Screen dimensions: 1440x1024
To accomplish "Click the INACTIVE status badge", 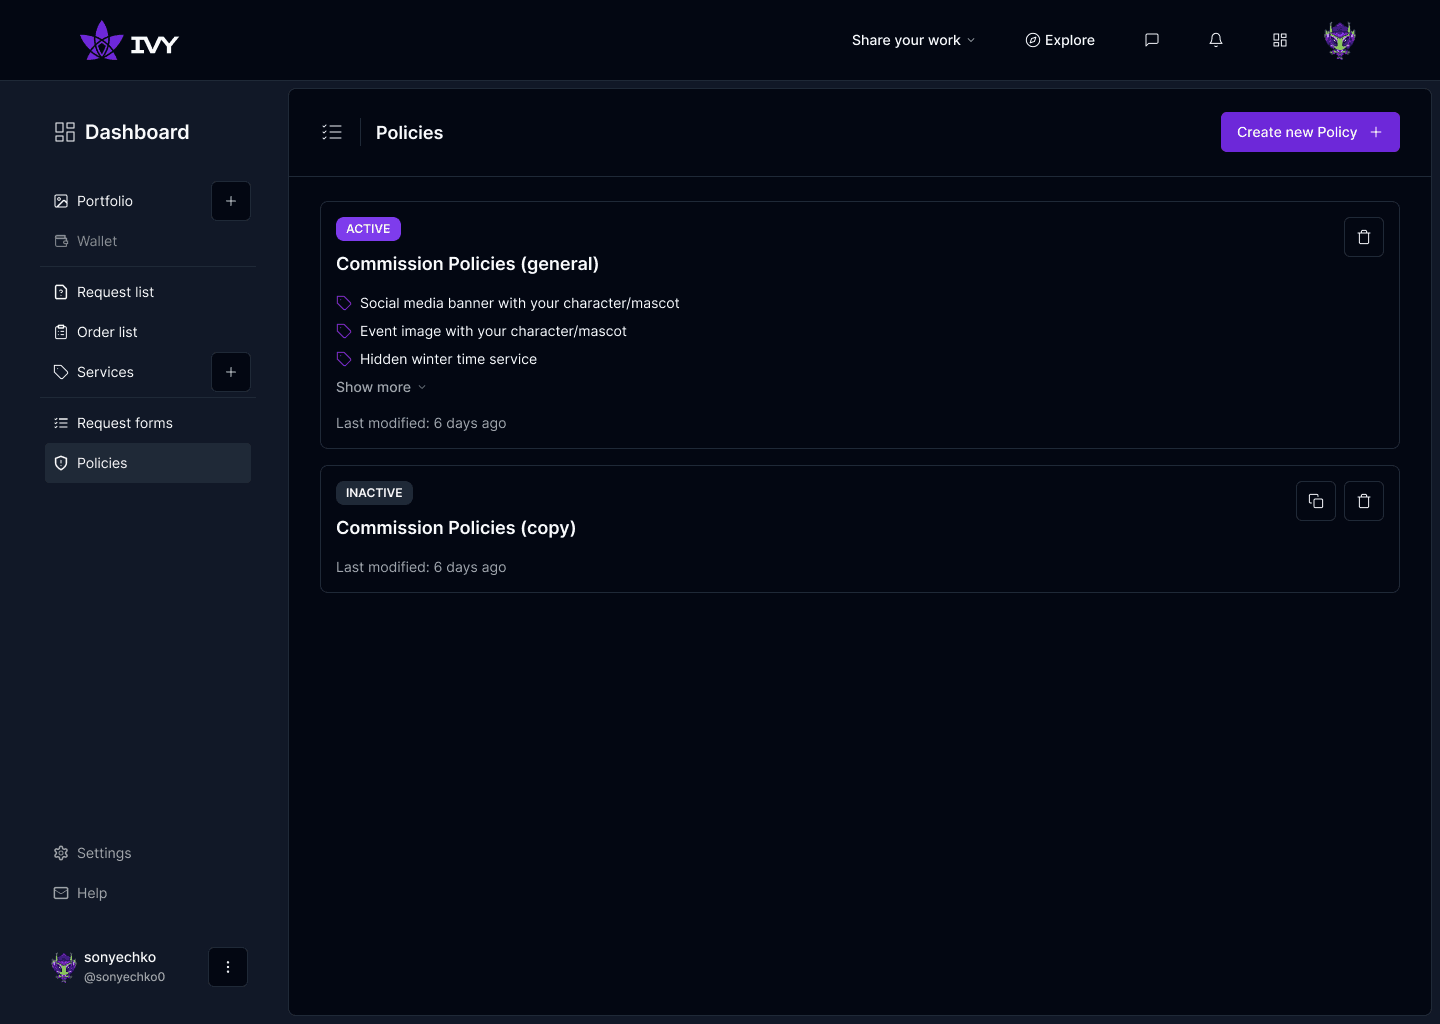I will click(x=374, y=493).
